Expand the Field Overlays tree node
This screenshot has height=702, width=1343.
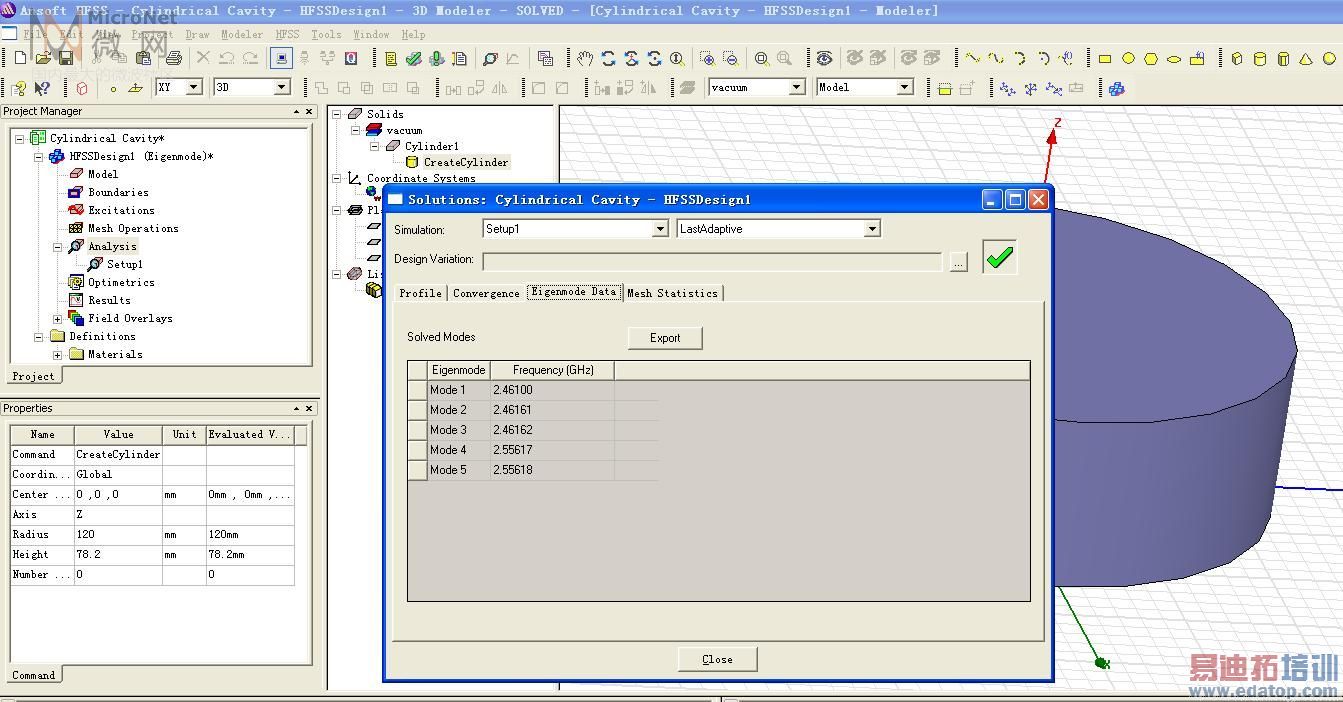(x=58, y=319)
